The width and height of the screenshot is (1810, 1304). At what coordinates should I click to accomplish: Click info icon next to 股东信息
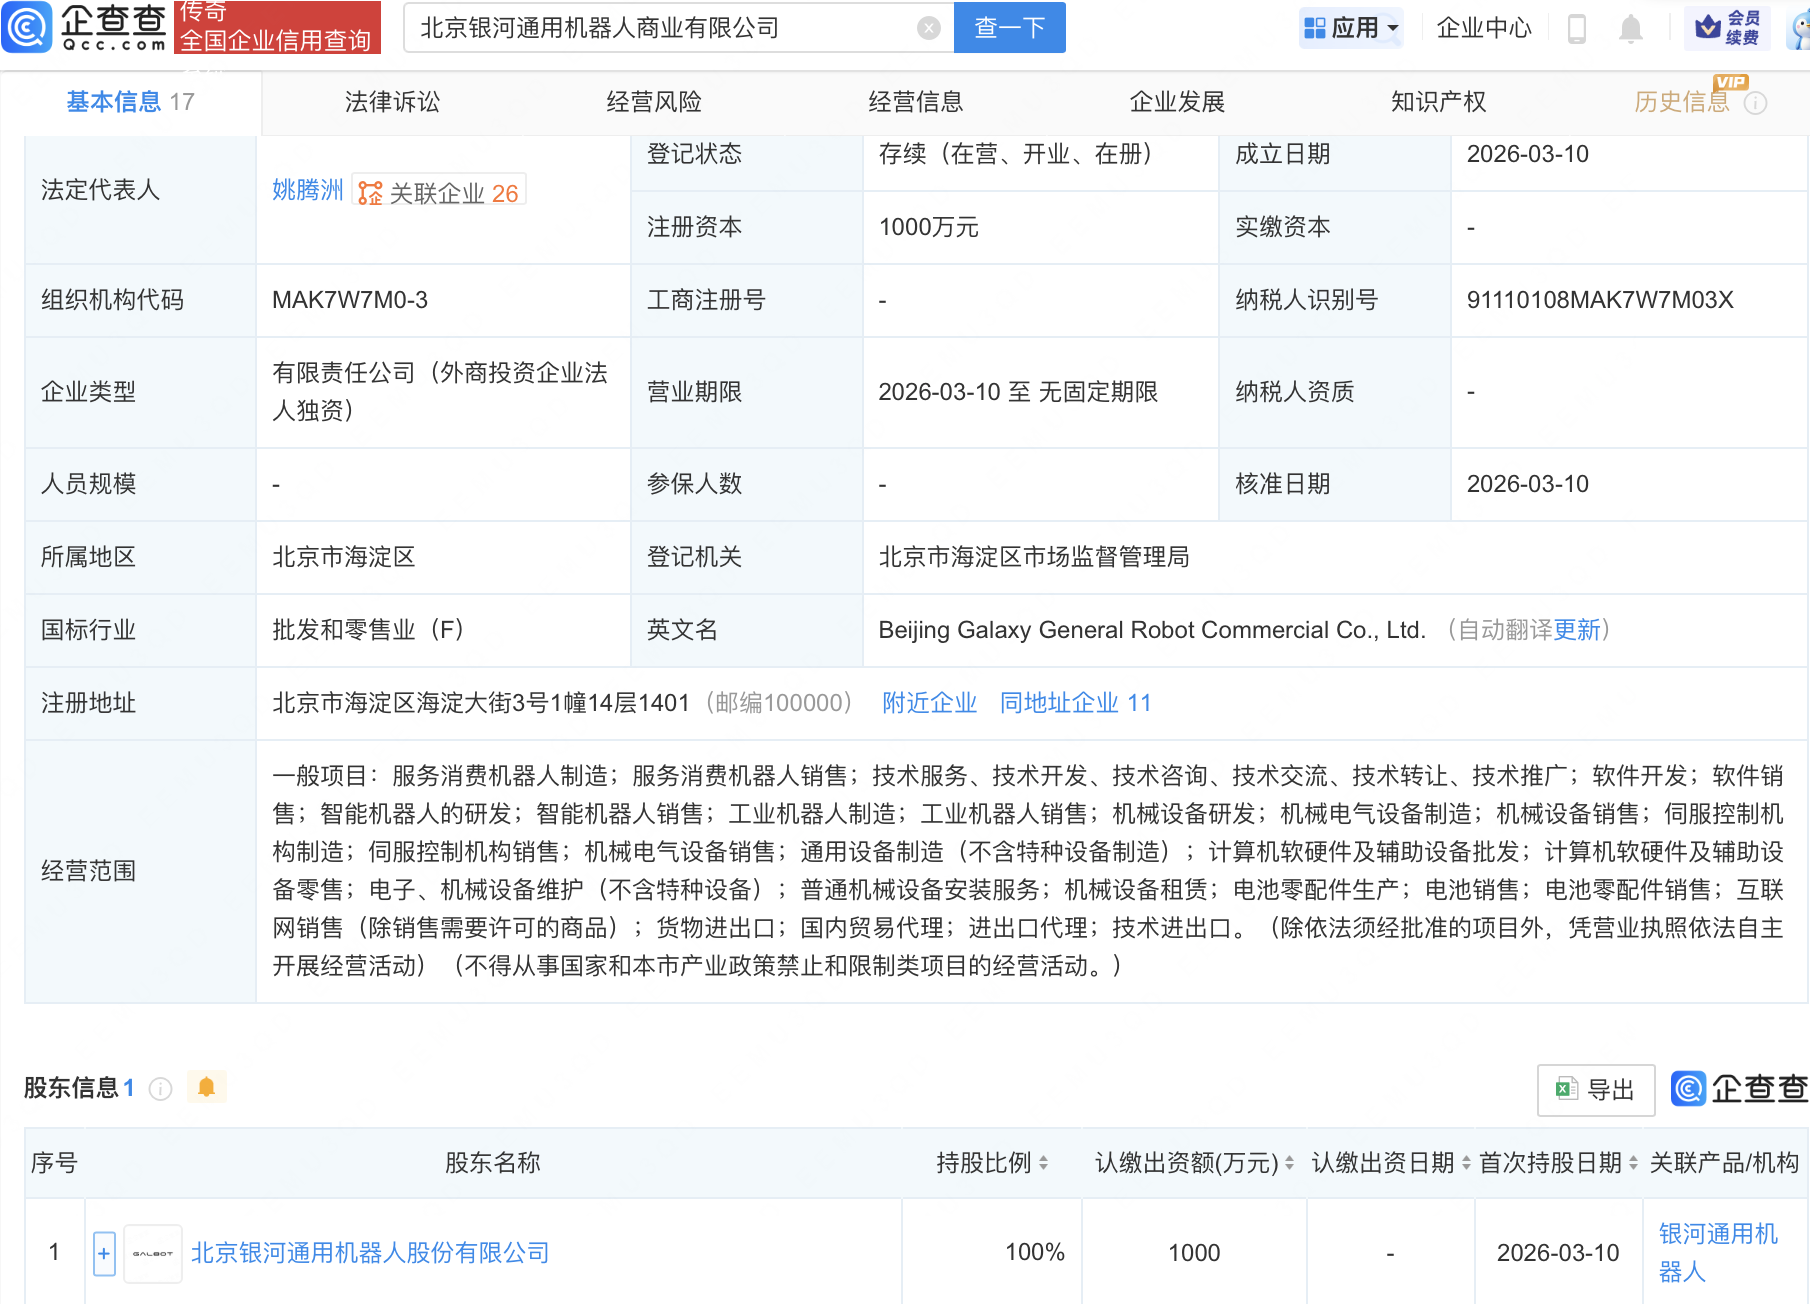pos(160,1089)
